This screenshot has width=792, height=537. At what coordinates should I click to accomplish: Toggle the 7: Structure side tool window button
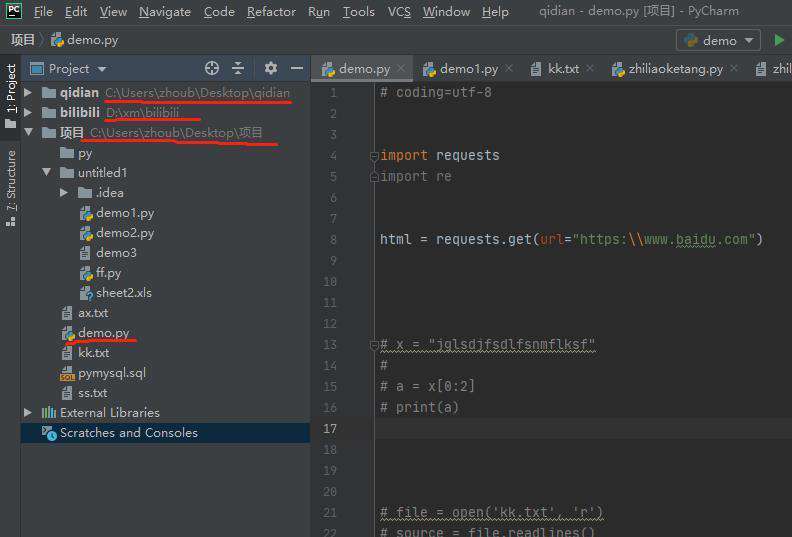[11, 187]
